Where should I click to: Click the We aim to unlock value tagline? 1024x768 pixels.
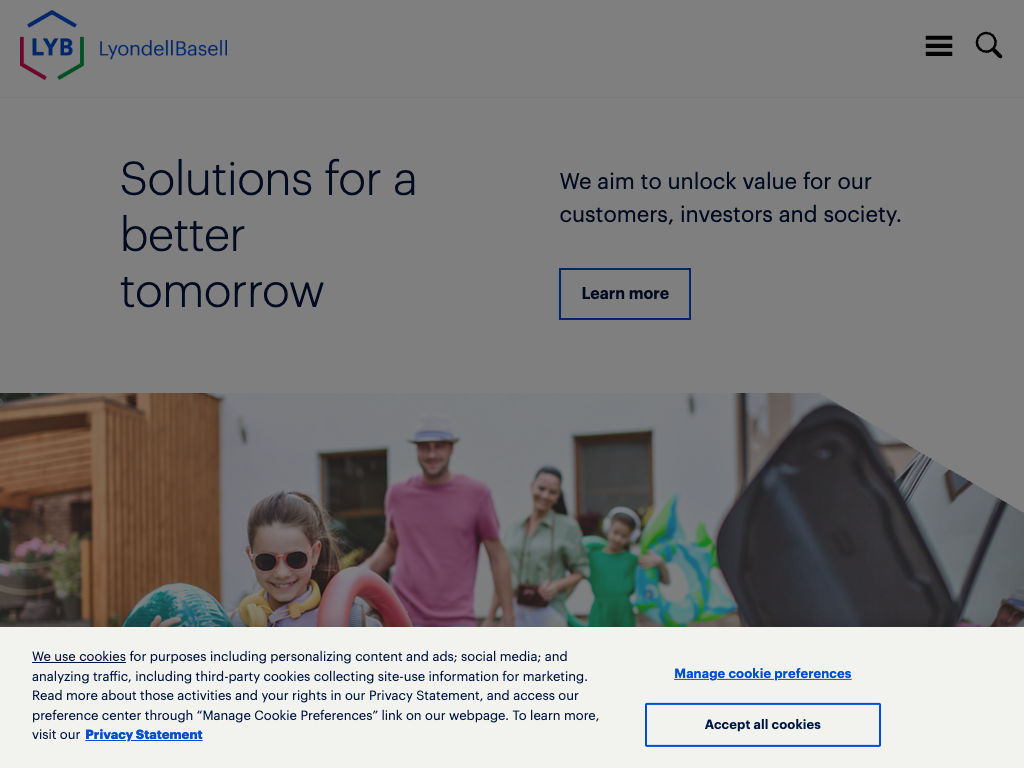click(x=730, y=198)
